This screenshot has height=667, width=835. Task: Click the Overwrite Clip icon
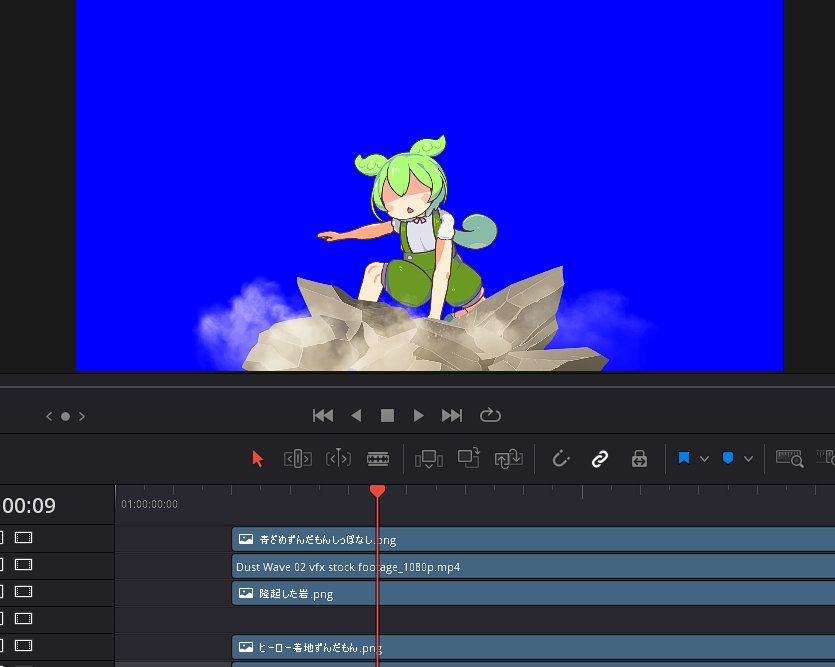point(469,458)
